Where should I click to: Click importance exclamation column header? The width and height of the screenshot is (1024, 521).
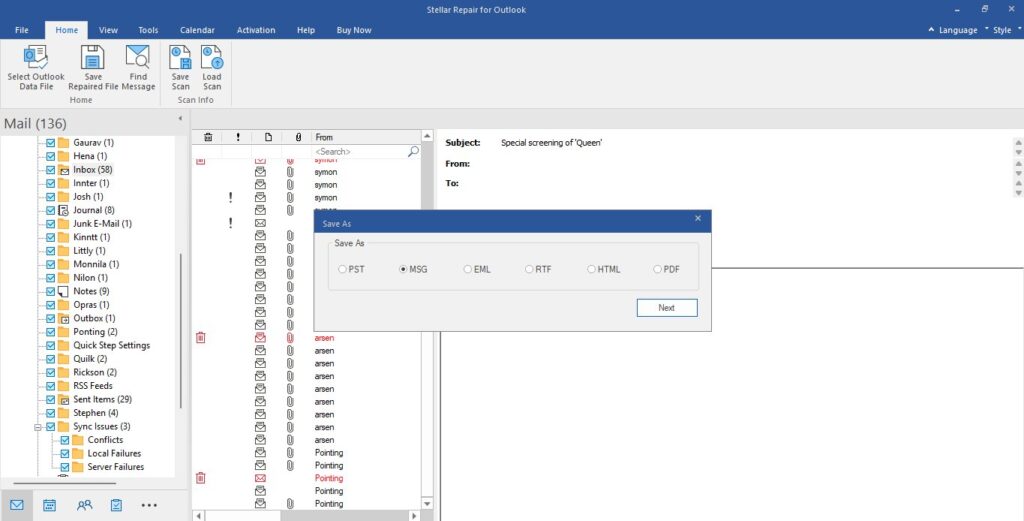click(238, 137)
